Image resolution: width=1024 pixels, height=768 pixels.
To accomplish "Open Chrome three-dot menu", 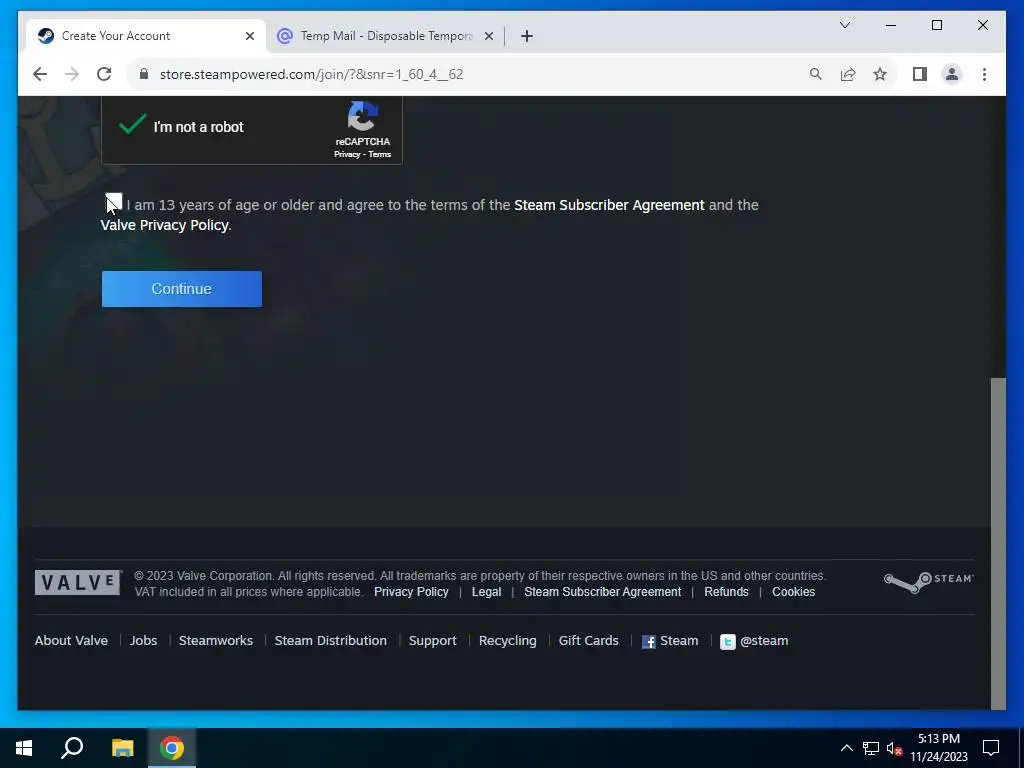I will [x=984, y=74].
